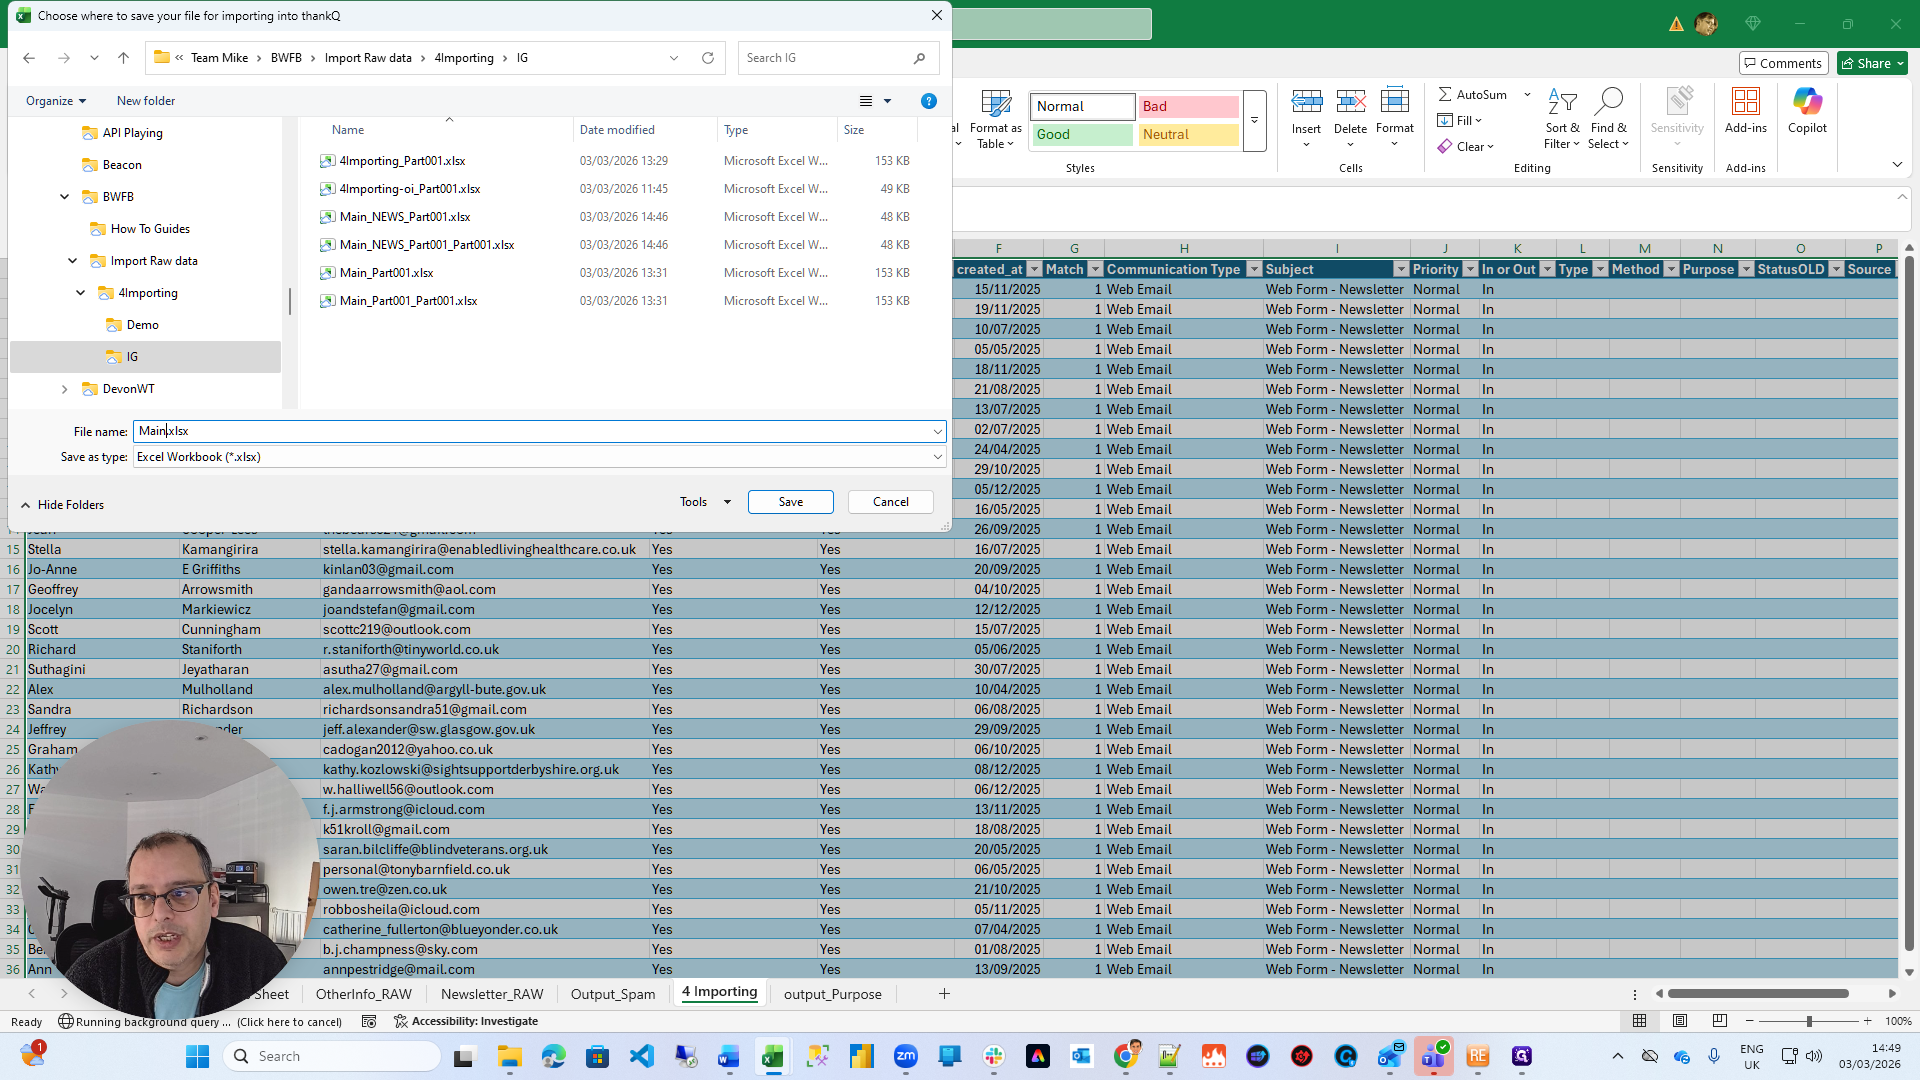The width and height of the screenshot is (1920, 1080).
Task: Switch to Page Layout view in status bar
Action: pyautogui.click(x=1680, y=1021)
